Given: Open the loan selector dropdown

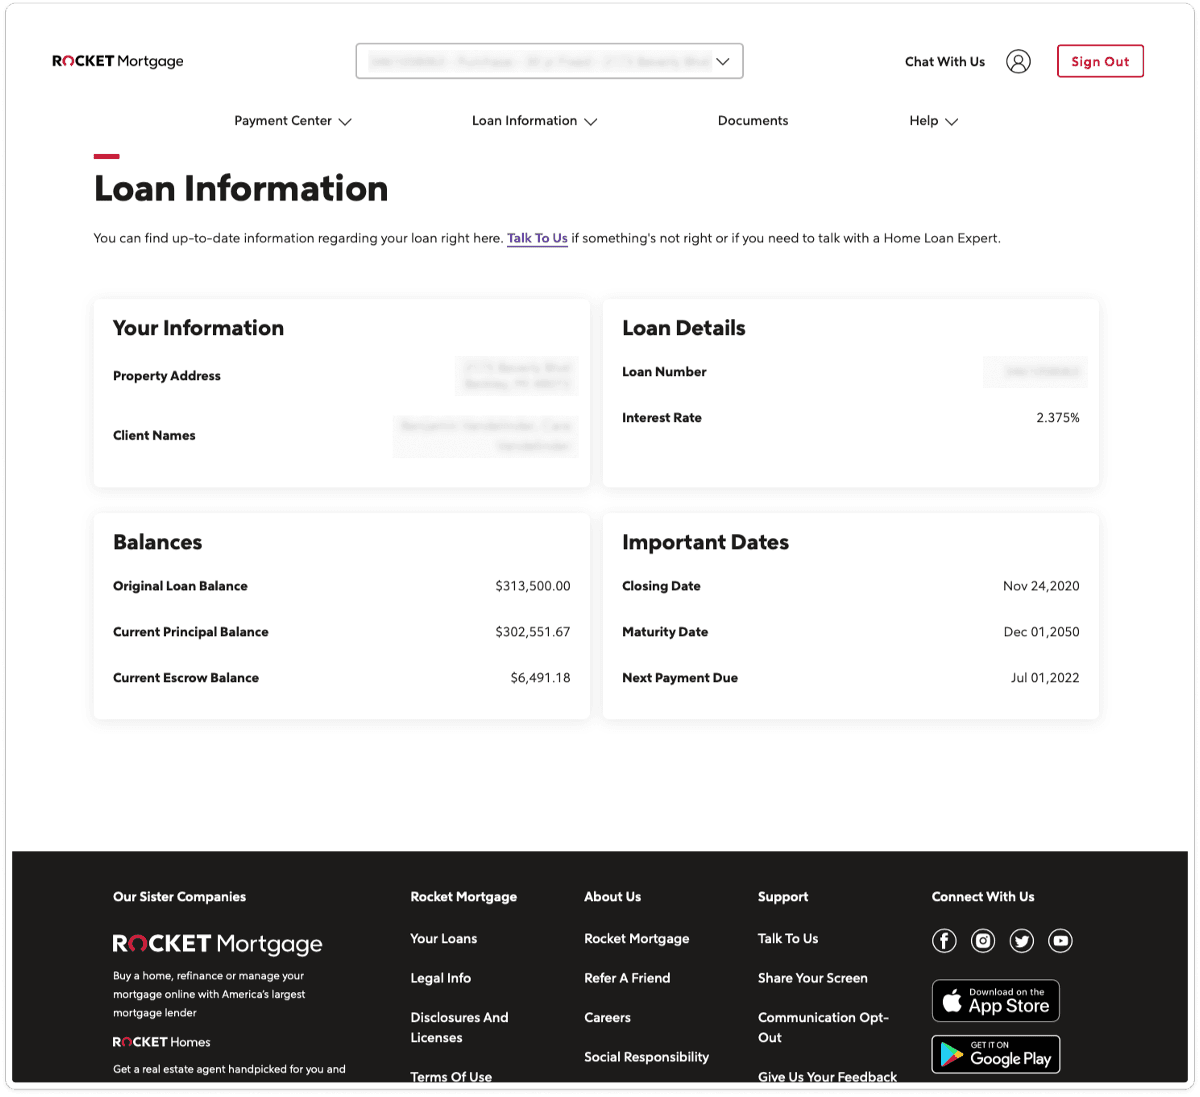Looking at the screenshot, I should (549, 61).
